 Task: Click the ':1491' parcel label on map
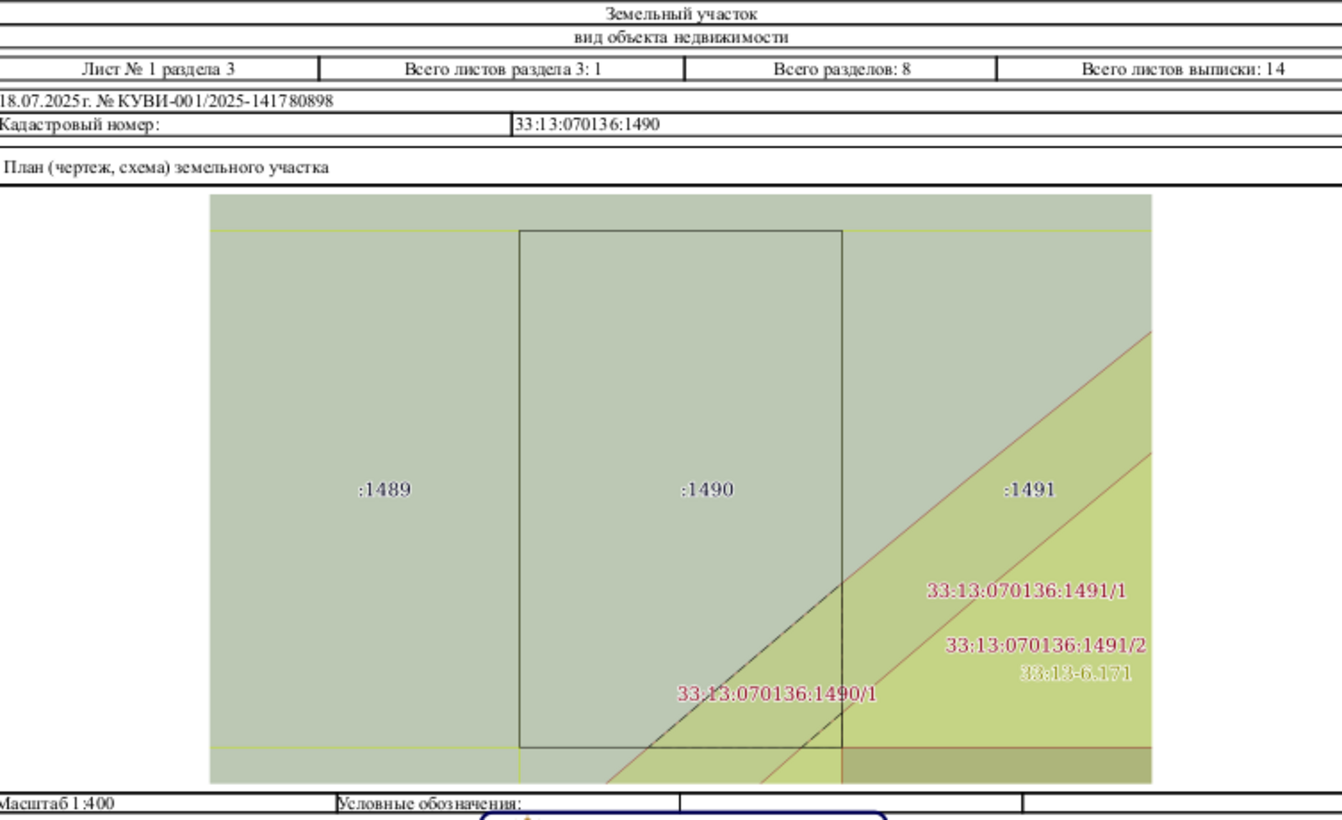[1029, 490]
